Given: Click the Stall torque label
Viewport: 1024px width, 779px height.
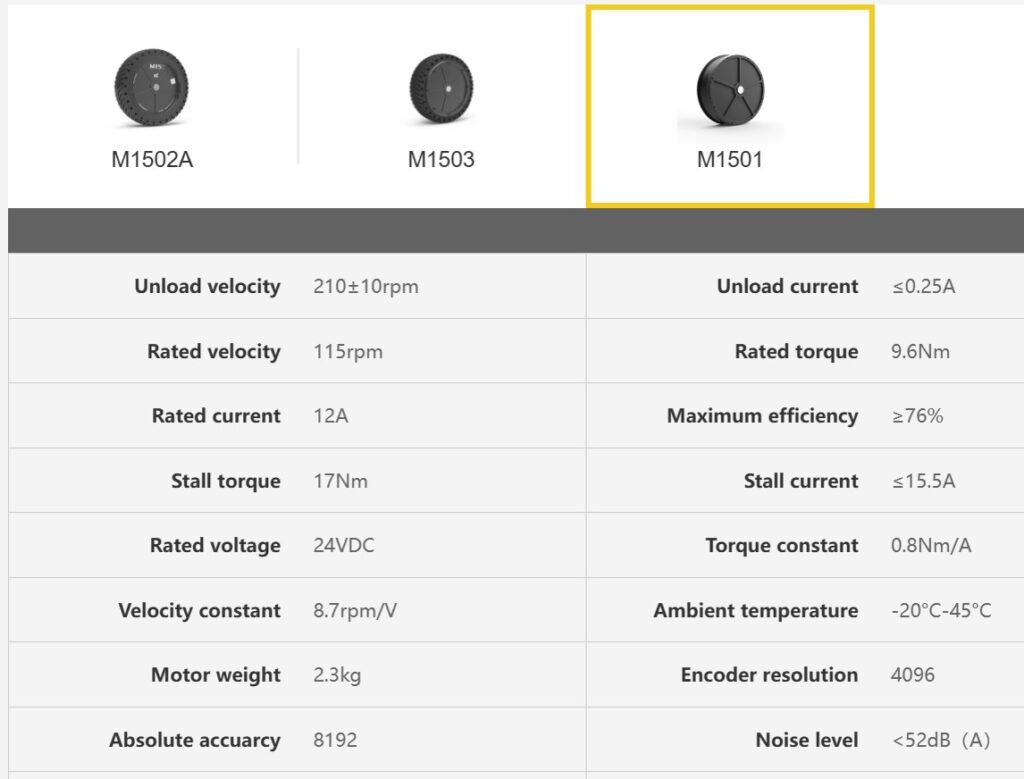Looking at the screenshot, I should (x=225, y=481).
